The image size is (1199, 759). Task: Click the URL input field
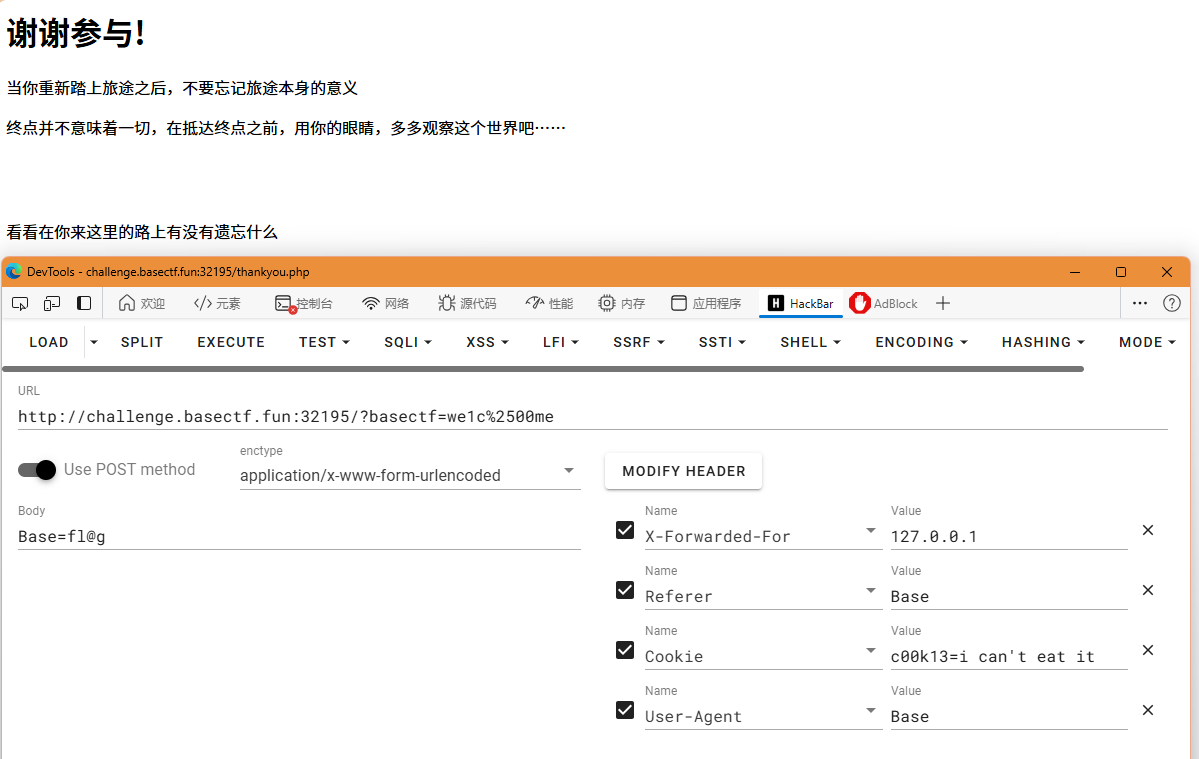coord(592,416)
